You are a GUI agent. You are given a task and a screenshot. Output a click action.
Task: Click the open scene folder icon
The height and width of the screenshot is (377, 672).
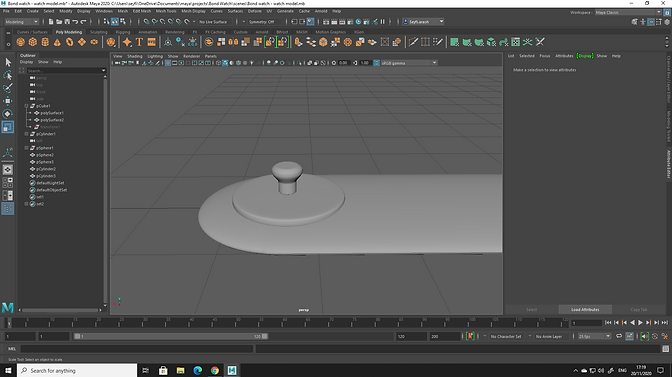point(59,21)
